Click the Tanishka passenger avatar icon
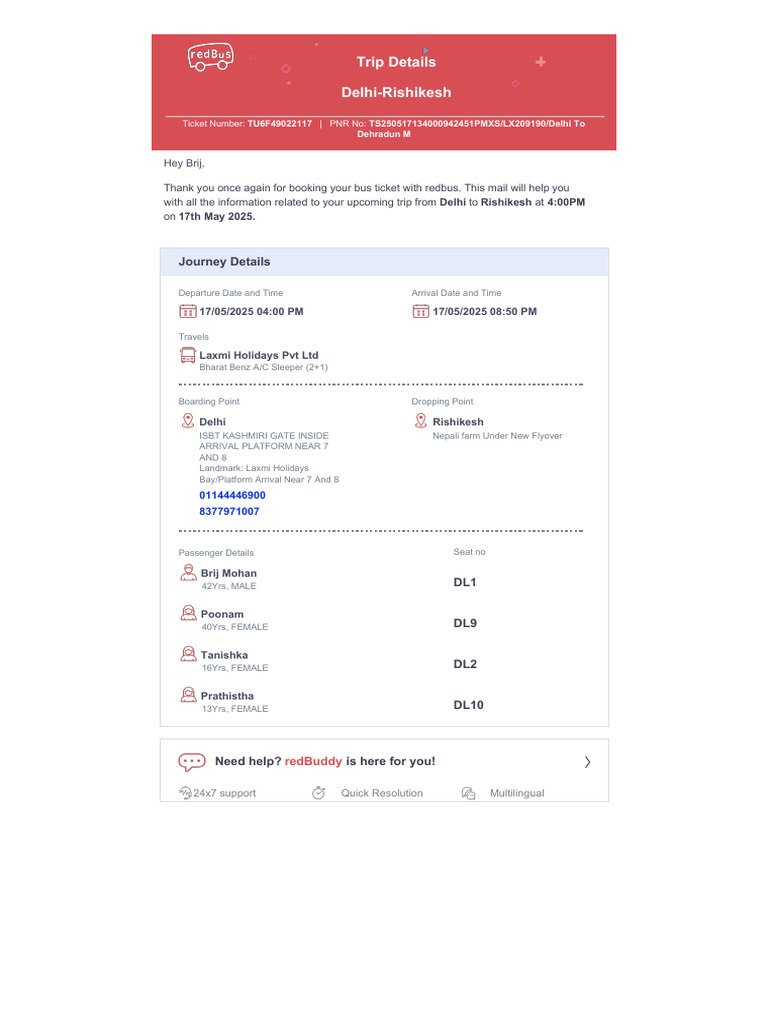Screen dimensions: 768x1024 (188, 654)
